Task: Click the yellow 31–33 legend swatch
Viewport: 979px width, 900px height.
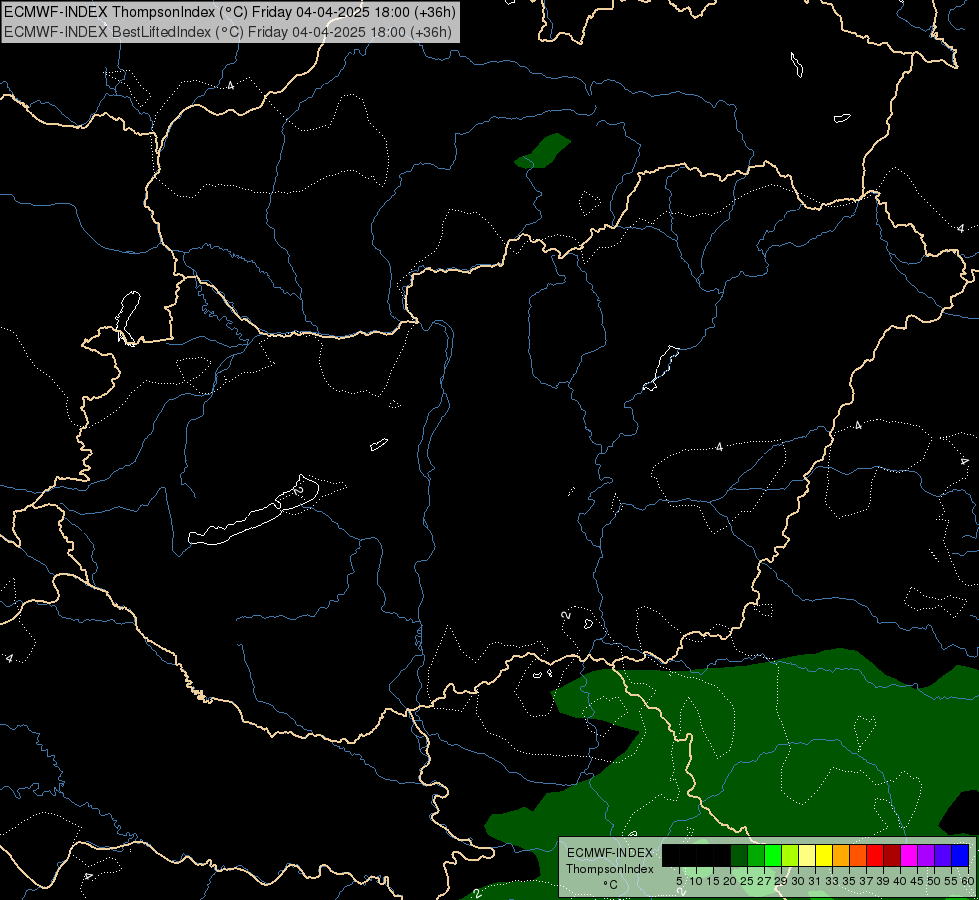Action: 824,855
